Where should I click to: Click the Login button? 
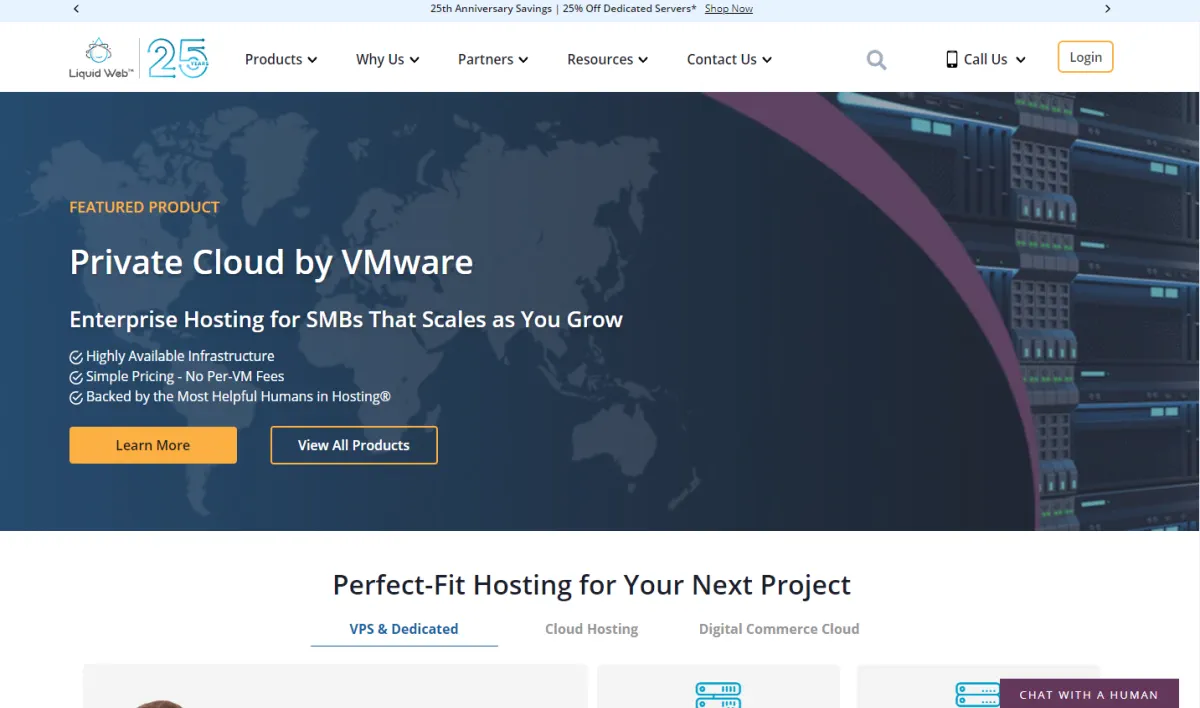point(1085,57)
